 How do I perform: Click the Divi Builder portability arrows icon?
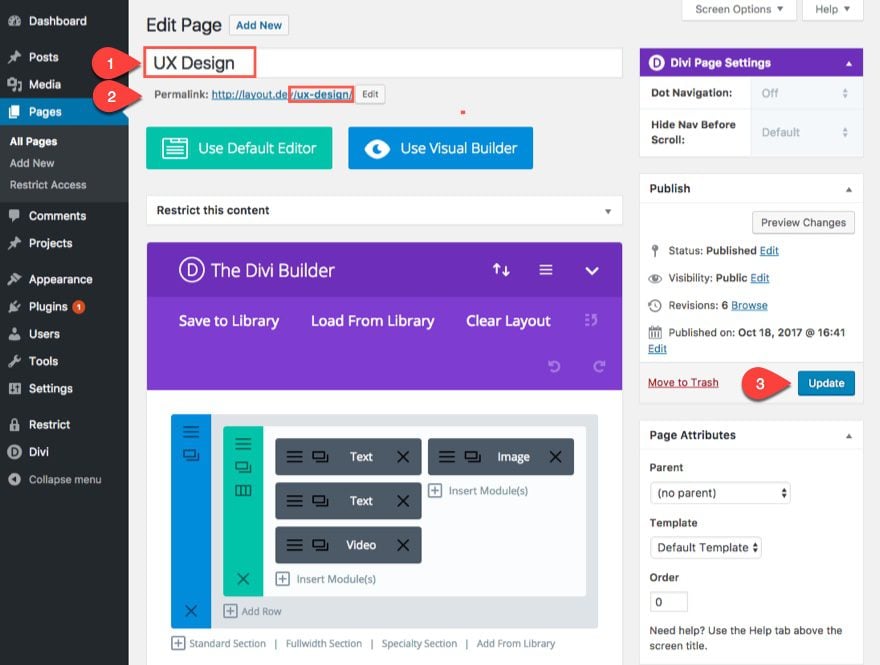pyautogui.click(x=501, y=270)
